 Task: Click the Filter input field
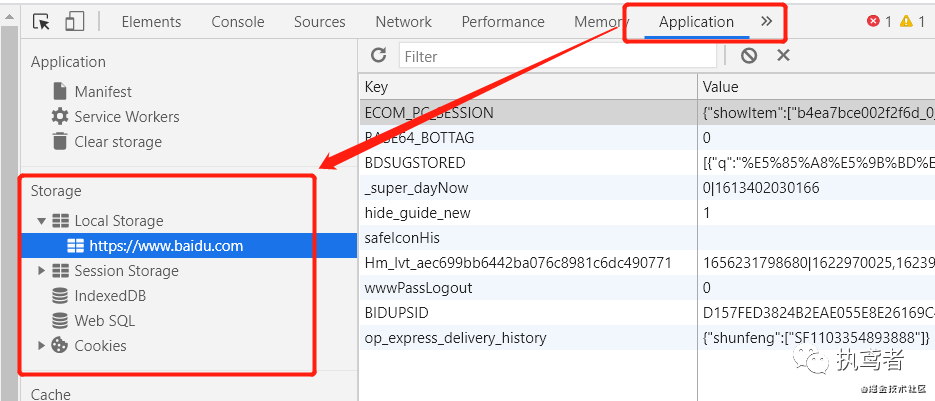(558, 56)
